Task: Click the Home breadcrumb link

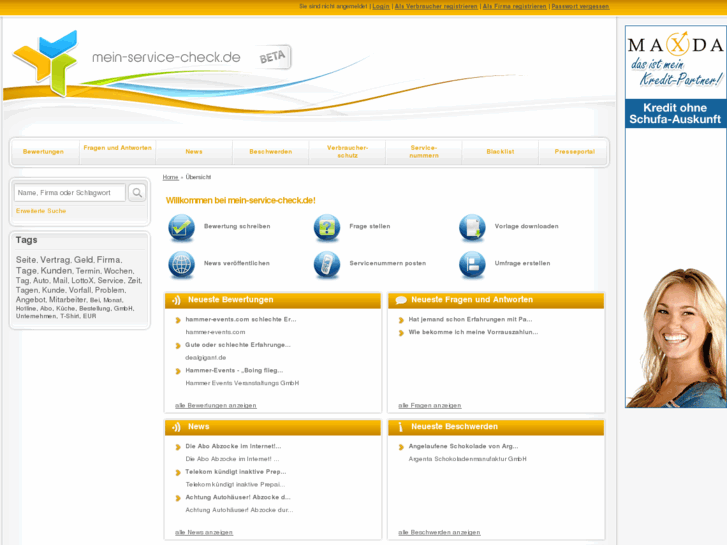Action: tap(170, 177)
